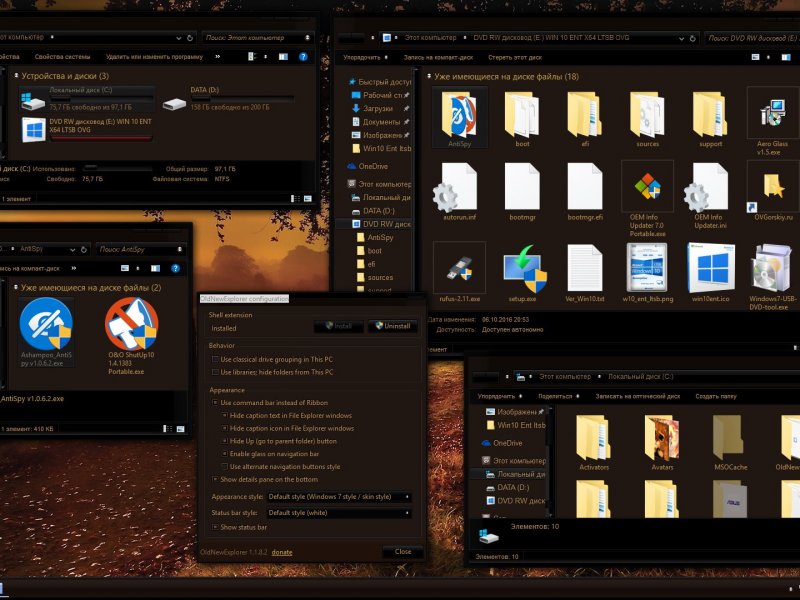This screenshot has height=600, width=800.
Task: Toggle the preview pane icon in Этот компьютер toolbar
Action: click(283, 57)
